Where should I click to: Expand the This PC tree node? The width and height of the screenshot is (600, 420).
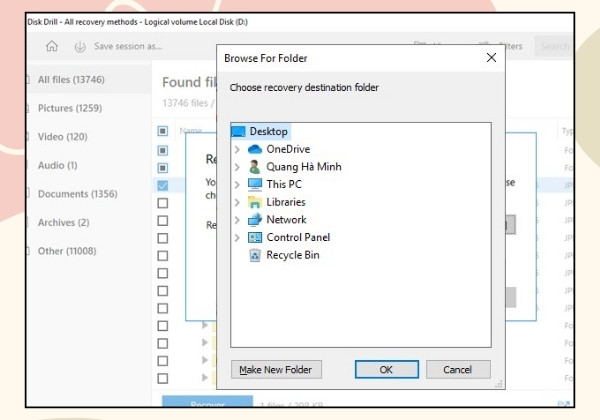[237, 184]
